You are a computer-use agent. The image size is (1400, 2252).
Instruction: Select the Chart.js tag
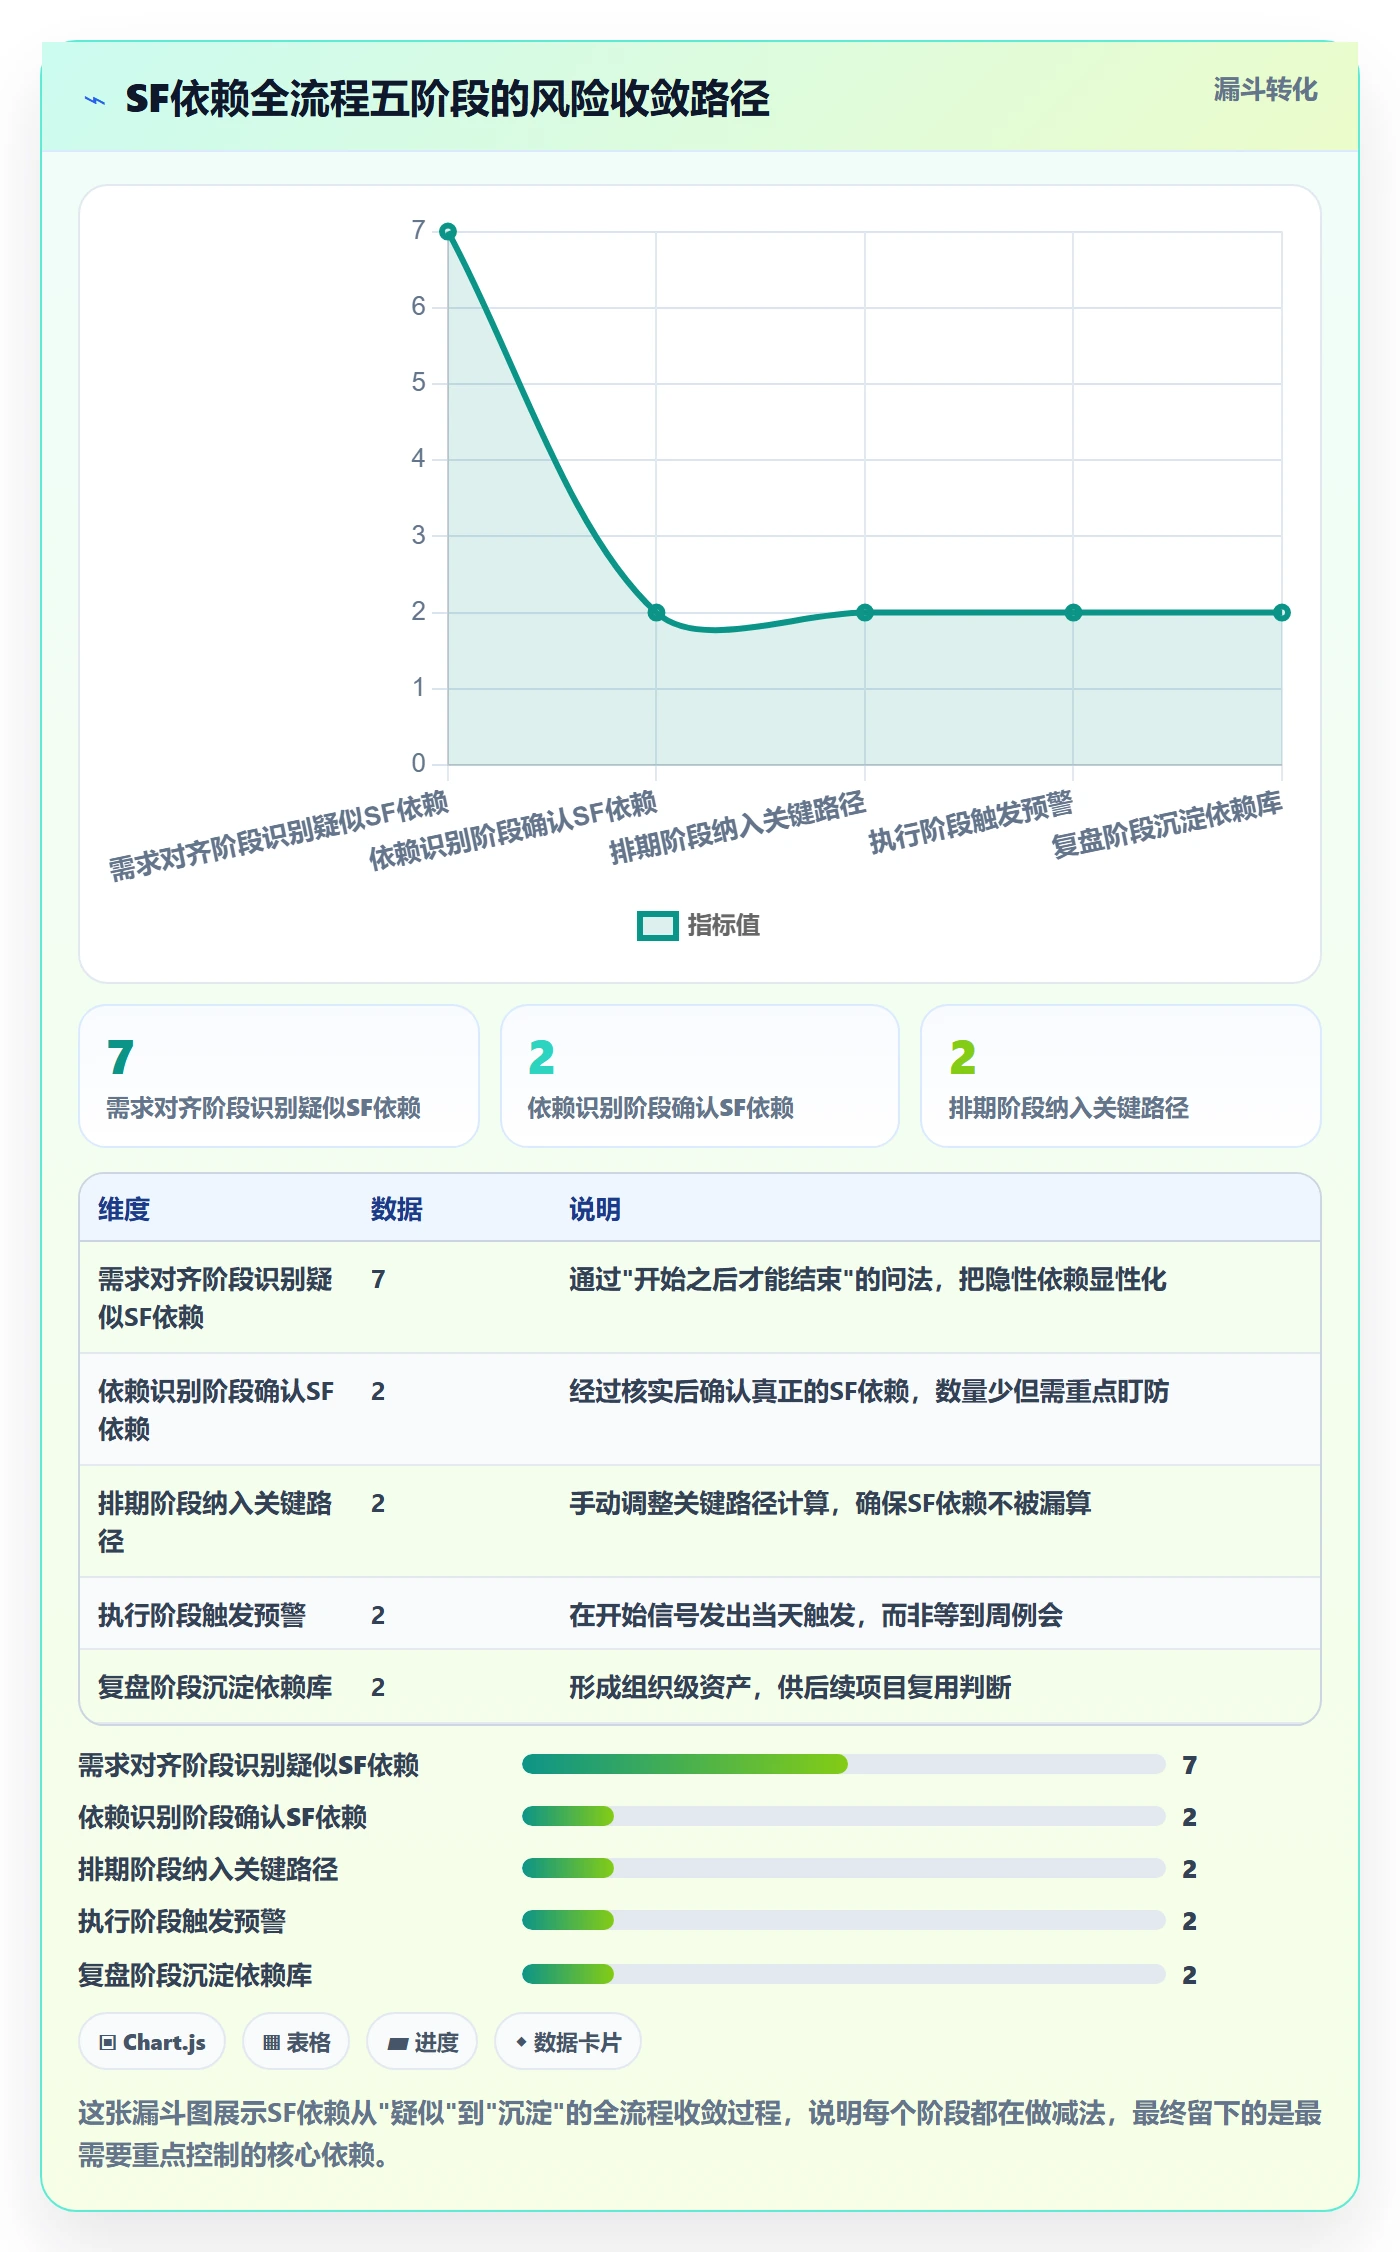click(152, 2042)
